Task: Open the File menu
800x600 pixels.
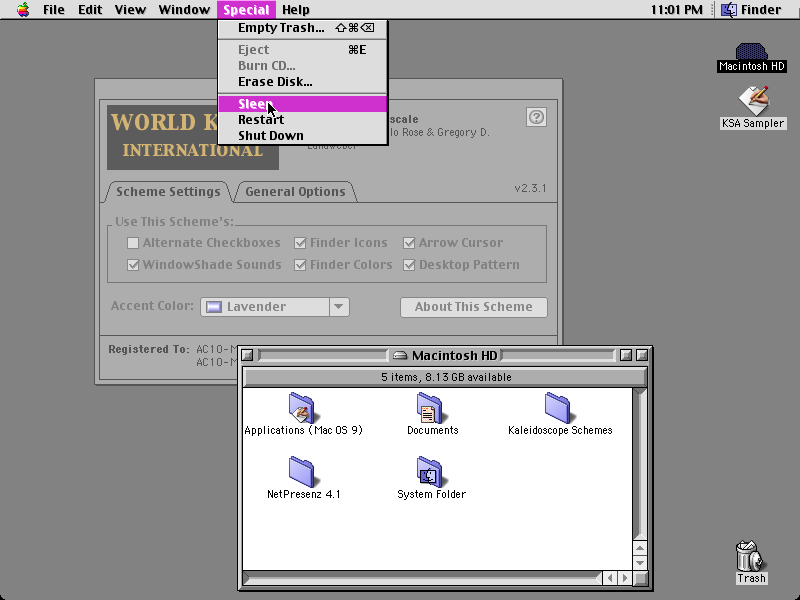Action: (x=54, y=10)
